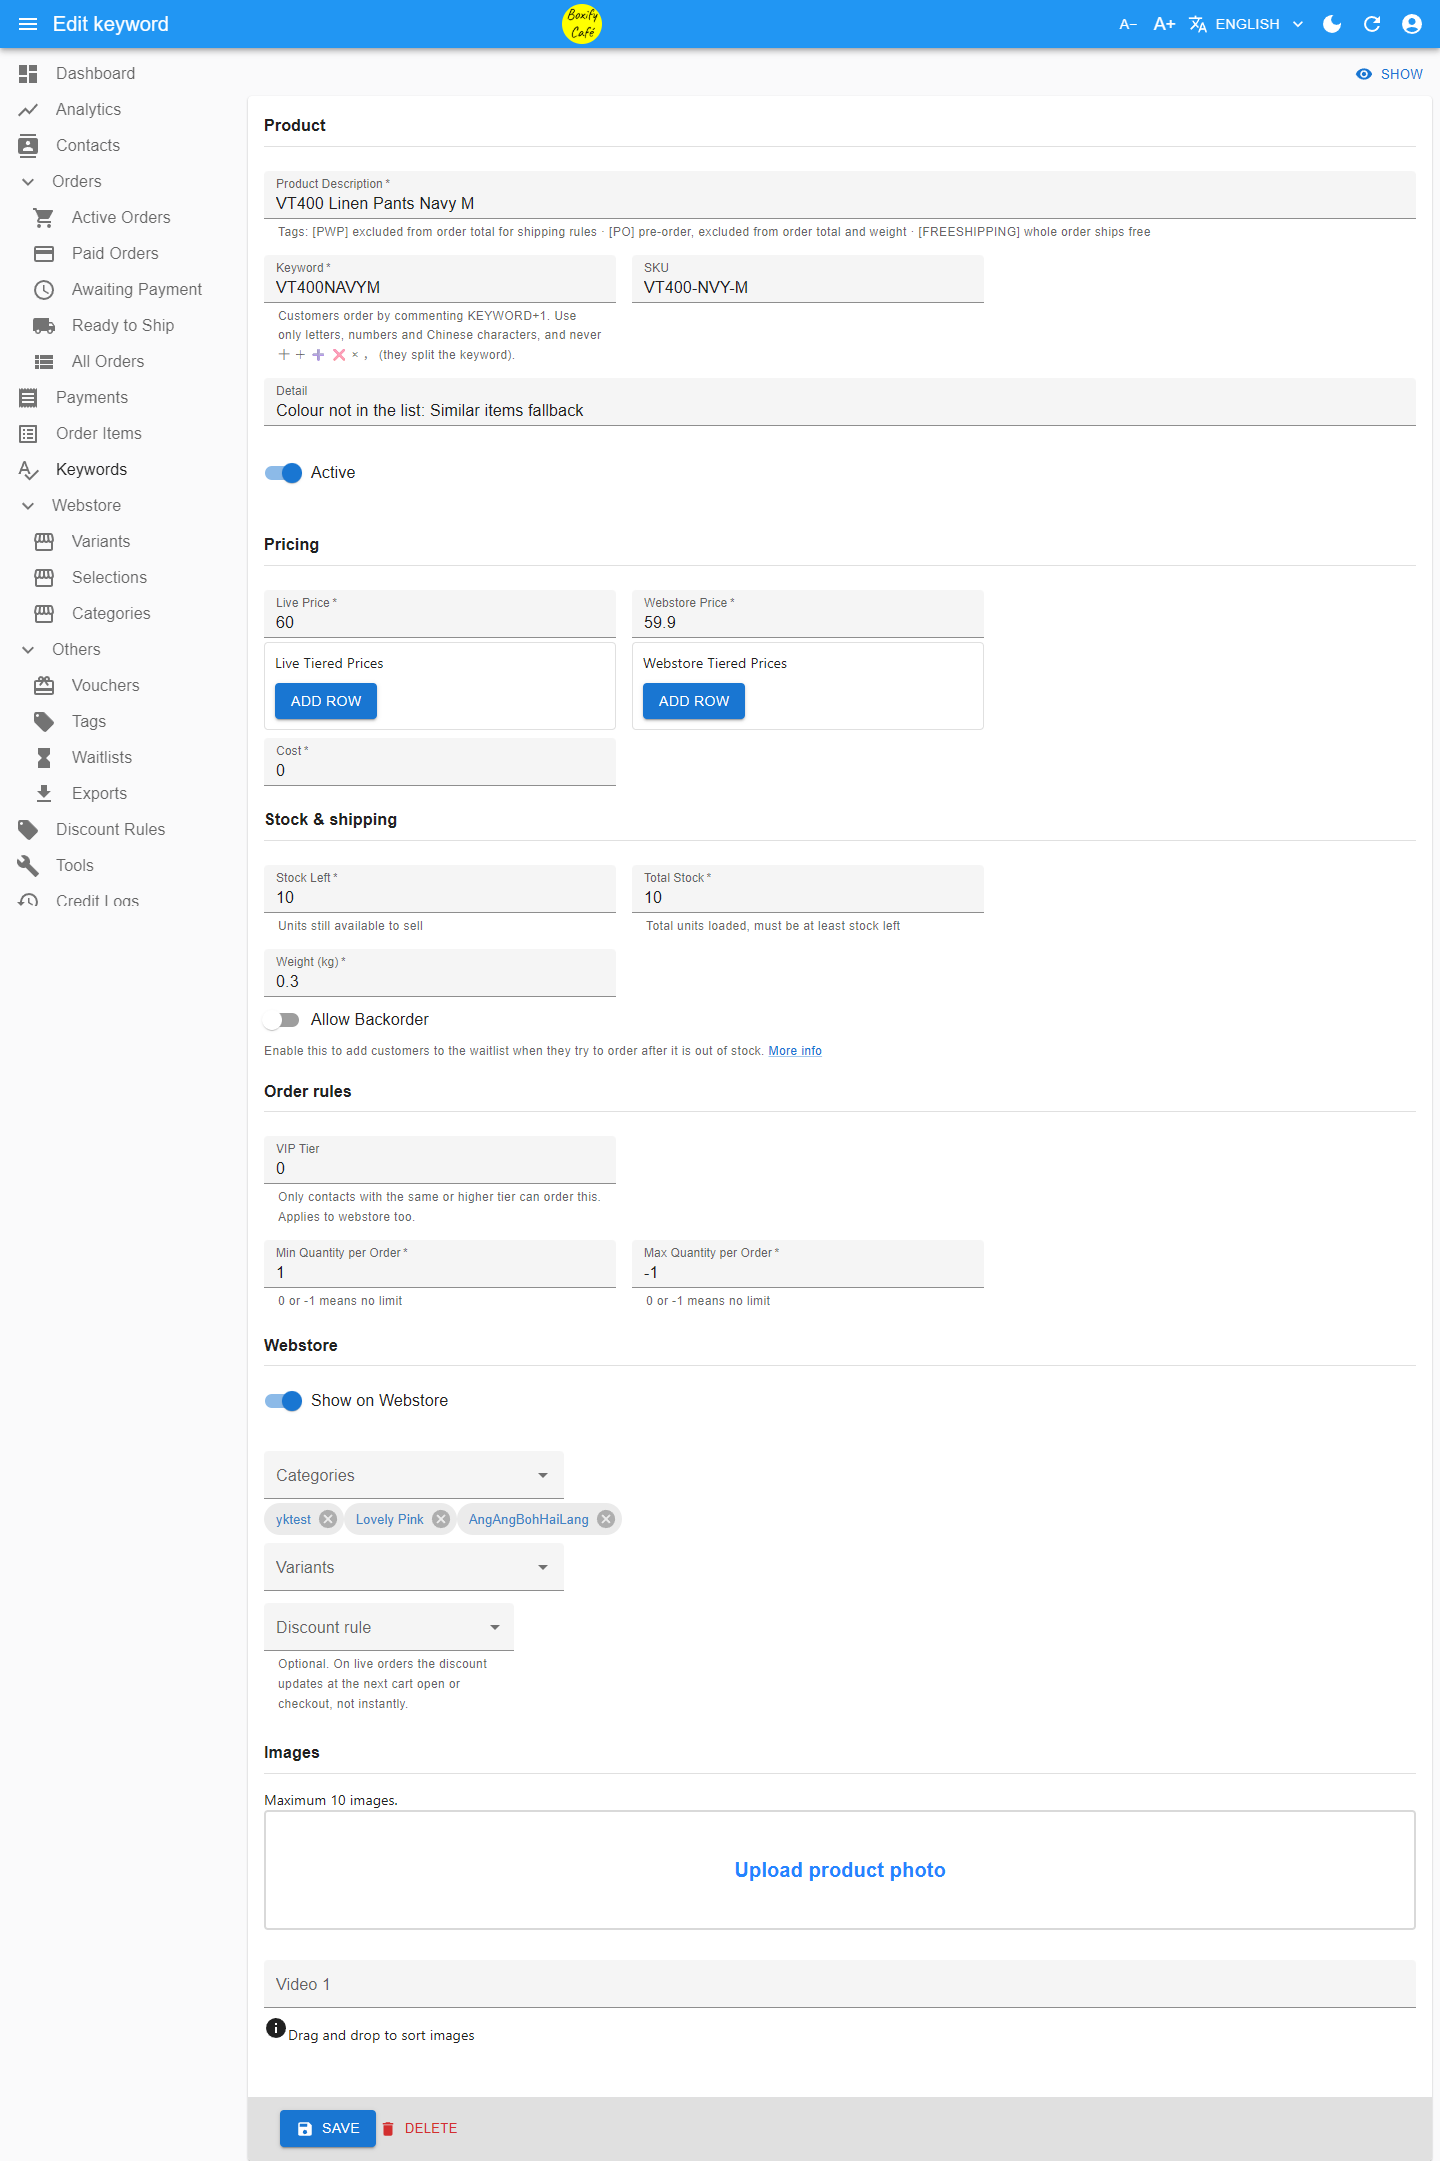Click ADD ROW under Live Tiered Prices
Viewport: 1440px width, 2161px height.
point(326,701)
